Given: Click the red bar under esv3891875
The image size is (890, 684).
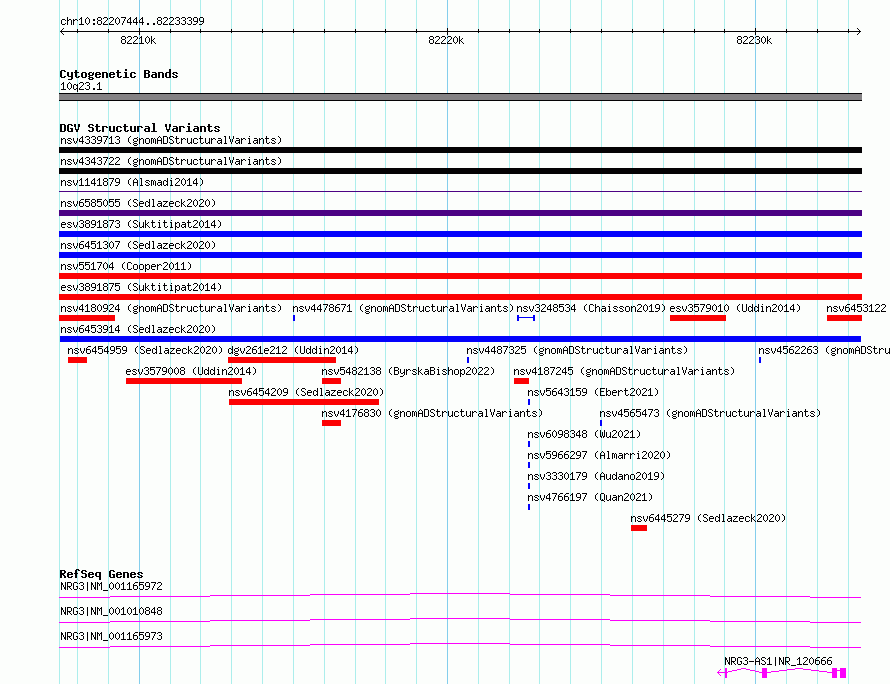Looking at the screenshot, I should tap(460, 297).
